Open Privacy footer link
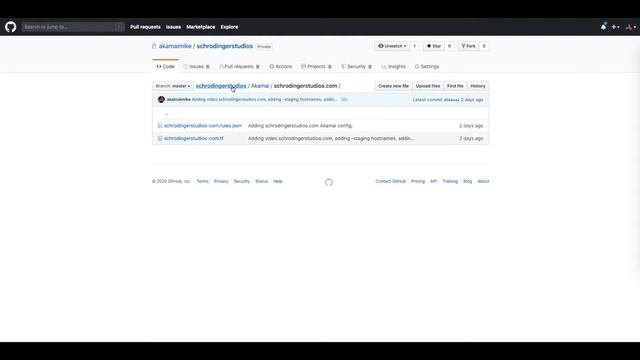640x360 pixels. pyautogui.click(x=221, y=181)
